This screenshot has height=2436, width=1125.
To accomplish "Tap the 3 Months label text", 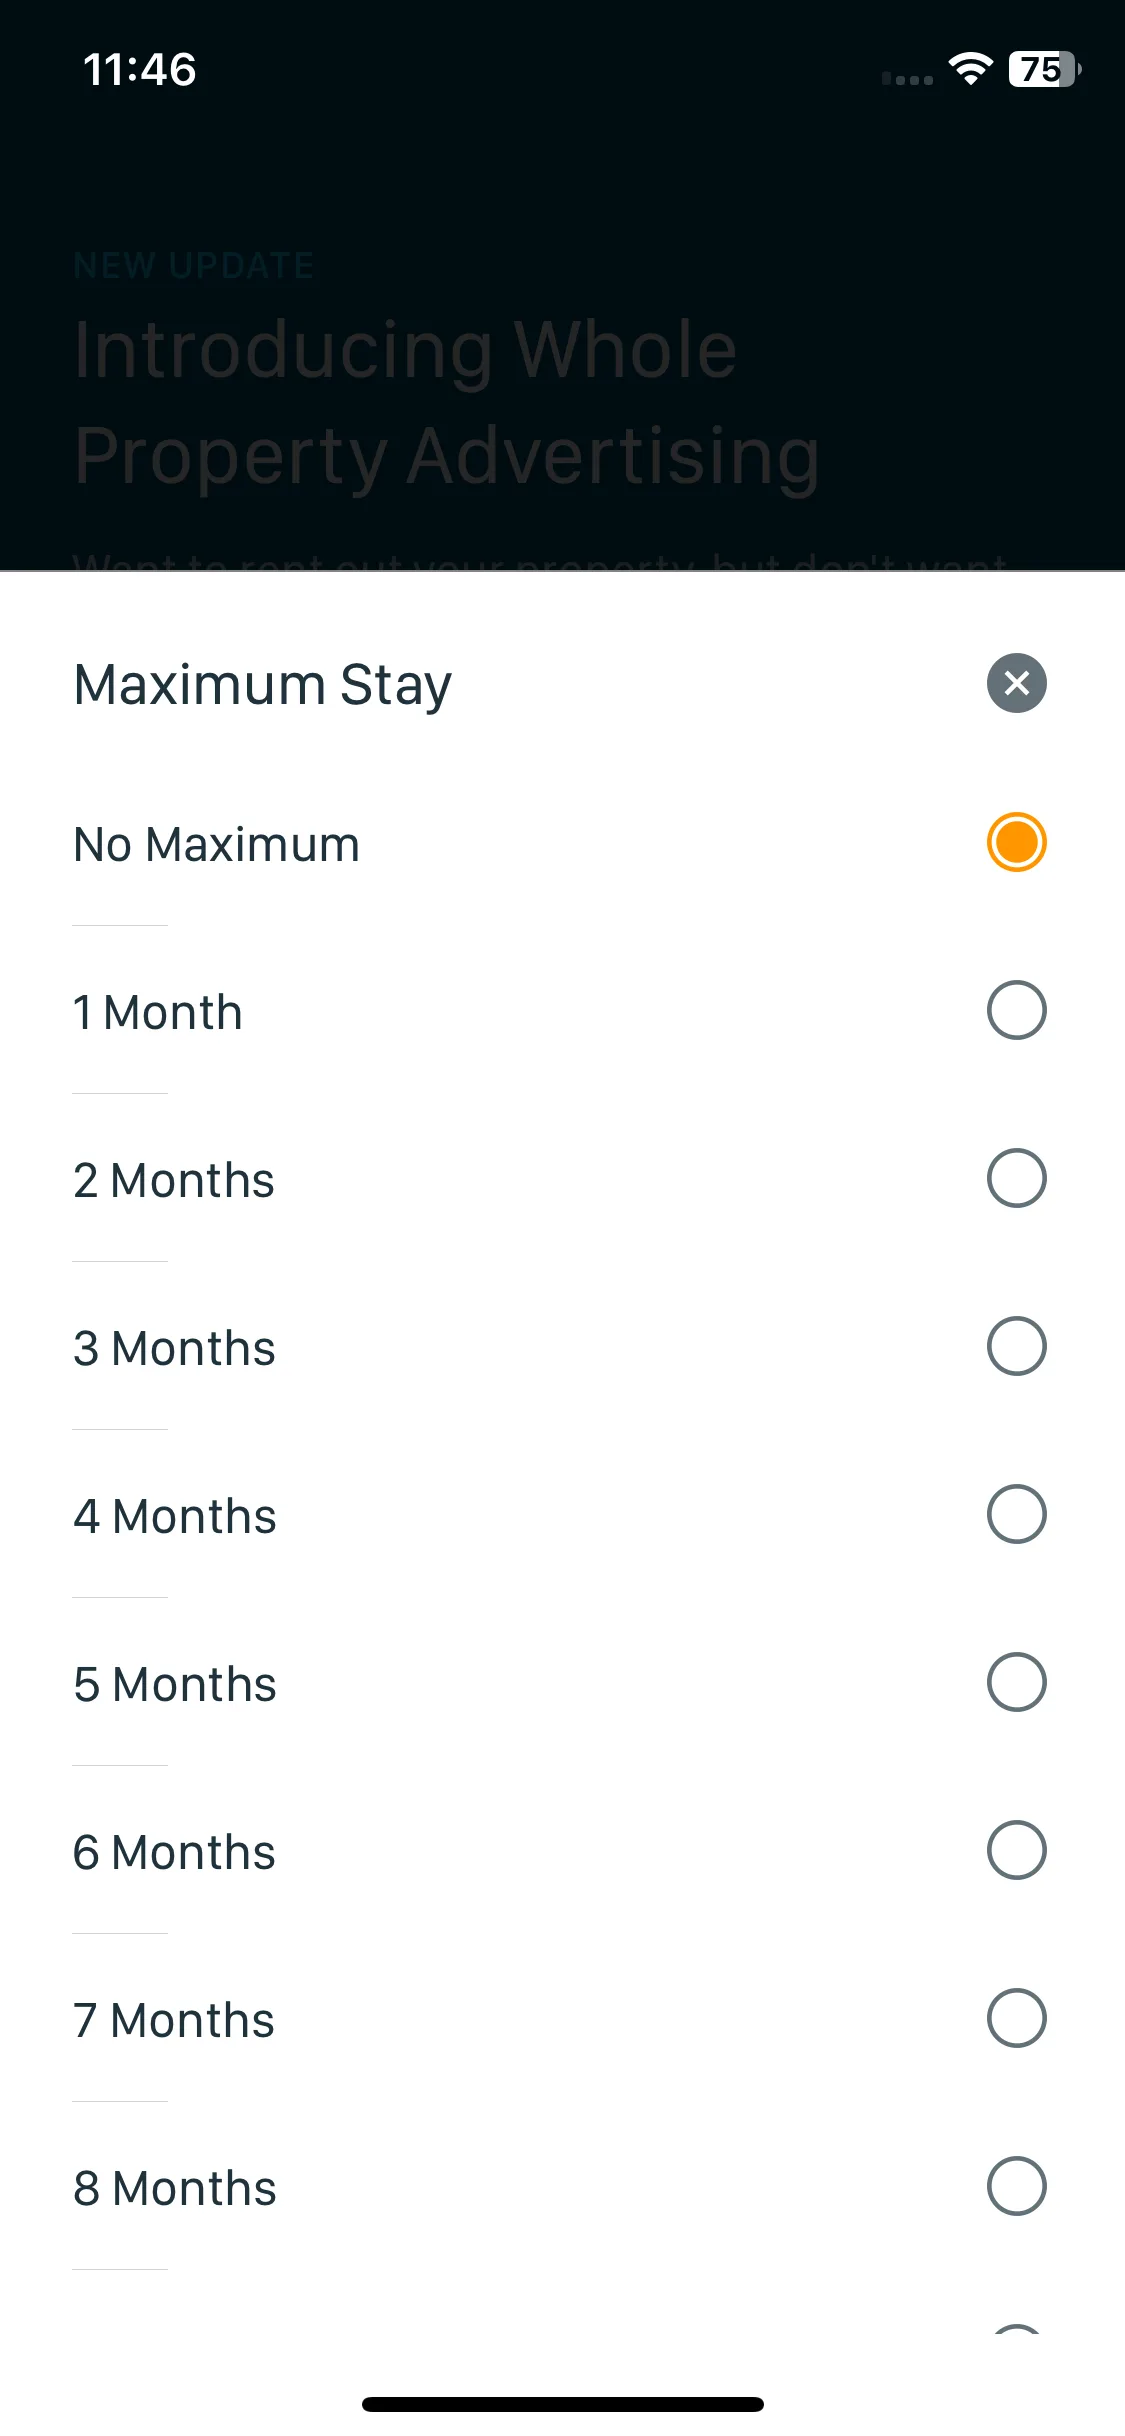I will click(174, 1348).
